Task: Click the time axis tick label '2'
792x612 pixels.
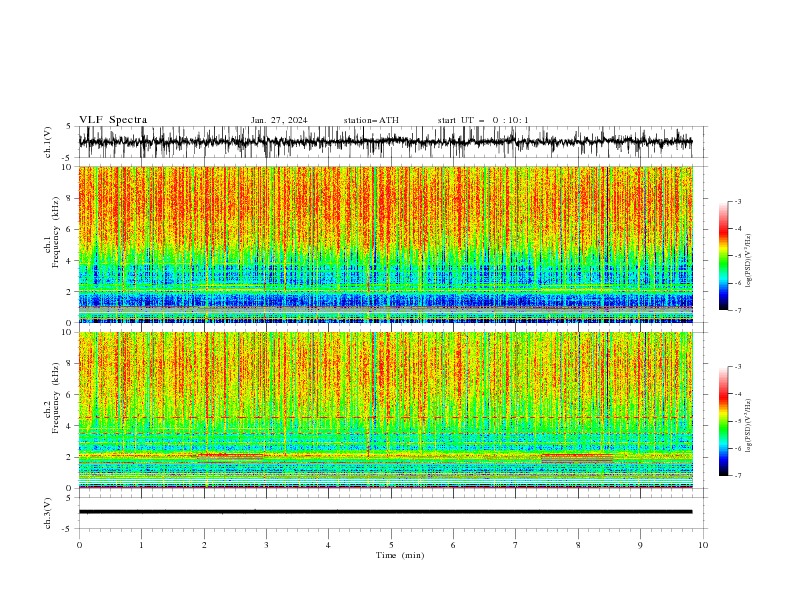Action: tap(204, 545)
